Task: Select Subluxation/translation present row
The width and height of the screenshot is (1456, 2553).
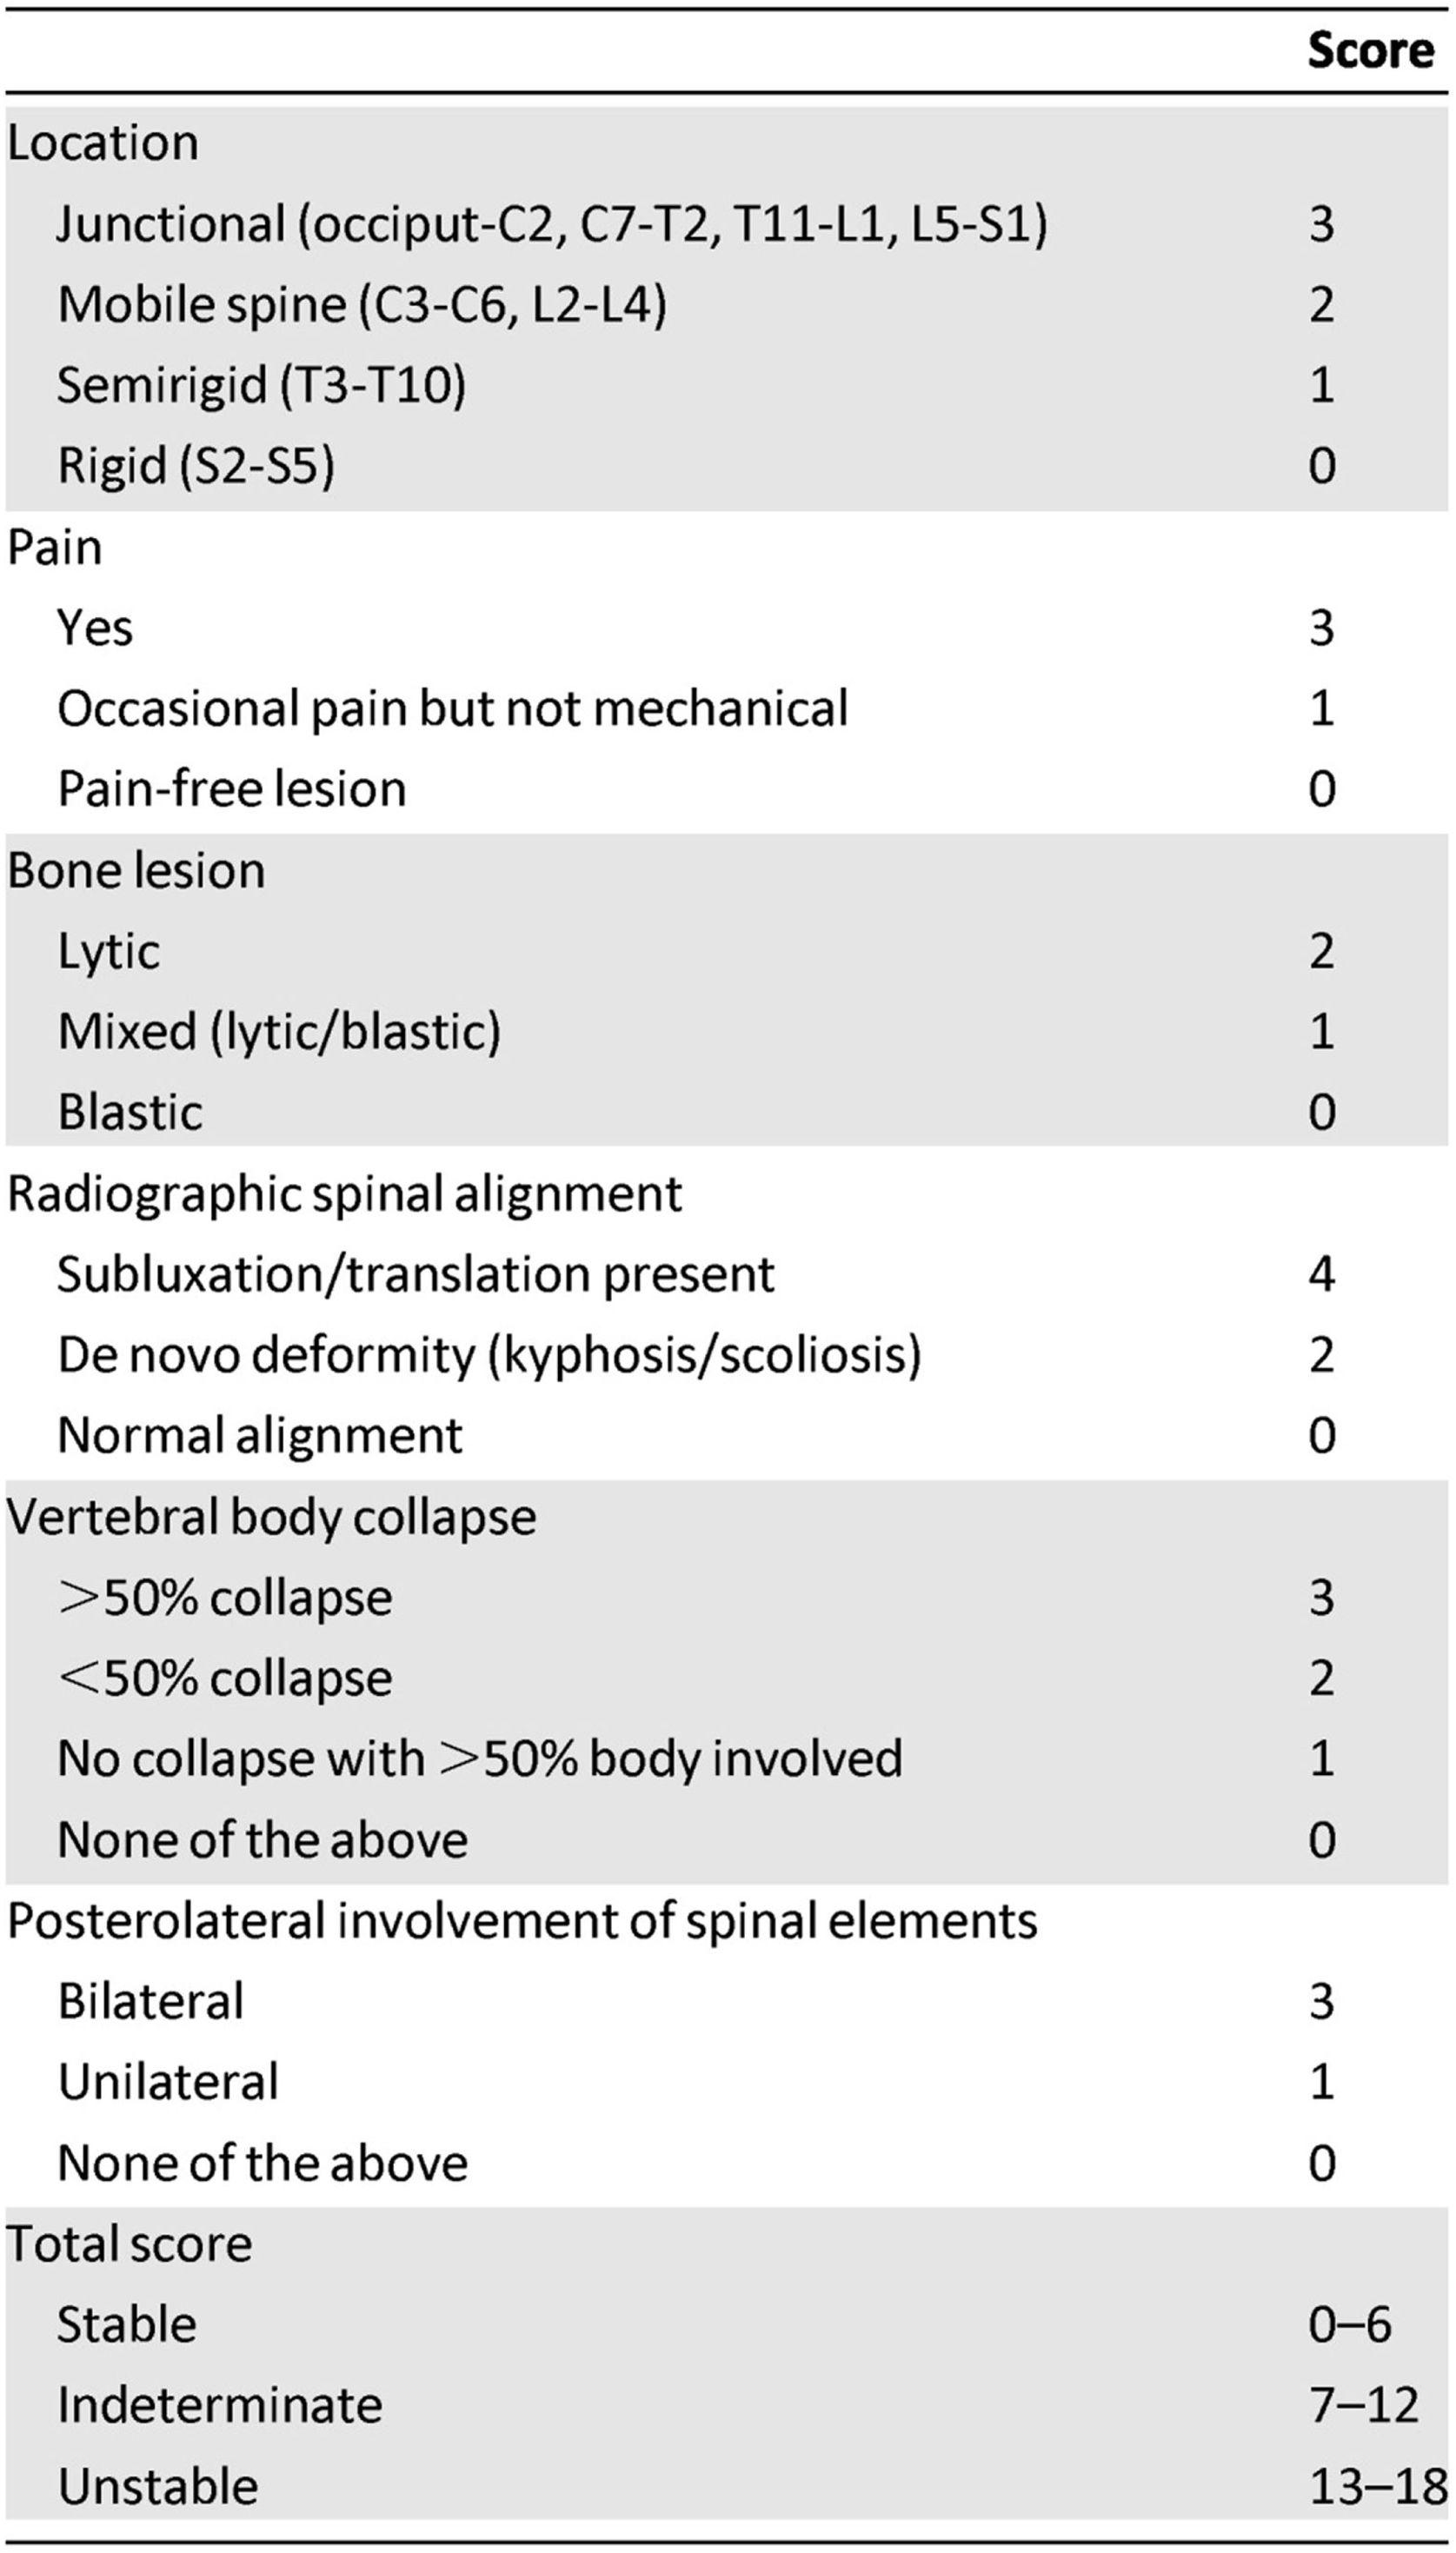Action: click(416, 1275)
